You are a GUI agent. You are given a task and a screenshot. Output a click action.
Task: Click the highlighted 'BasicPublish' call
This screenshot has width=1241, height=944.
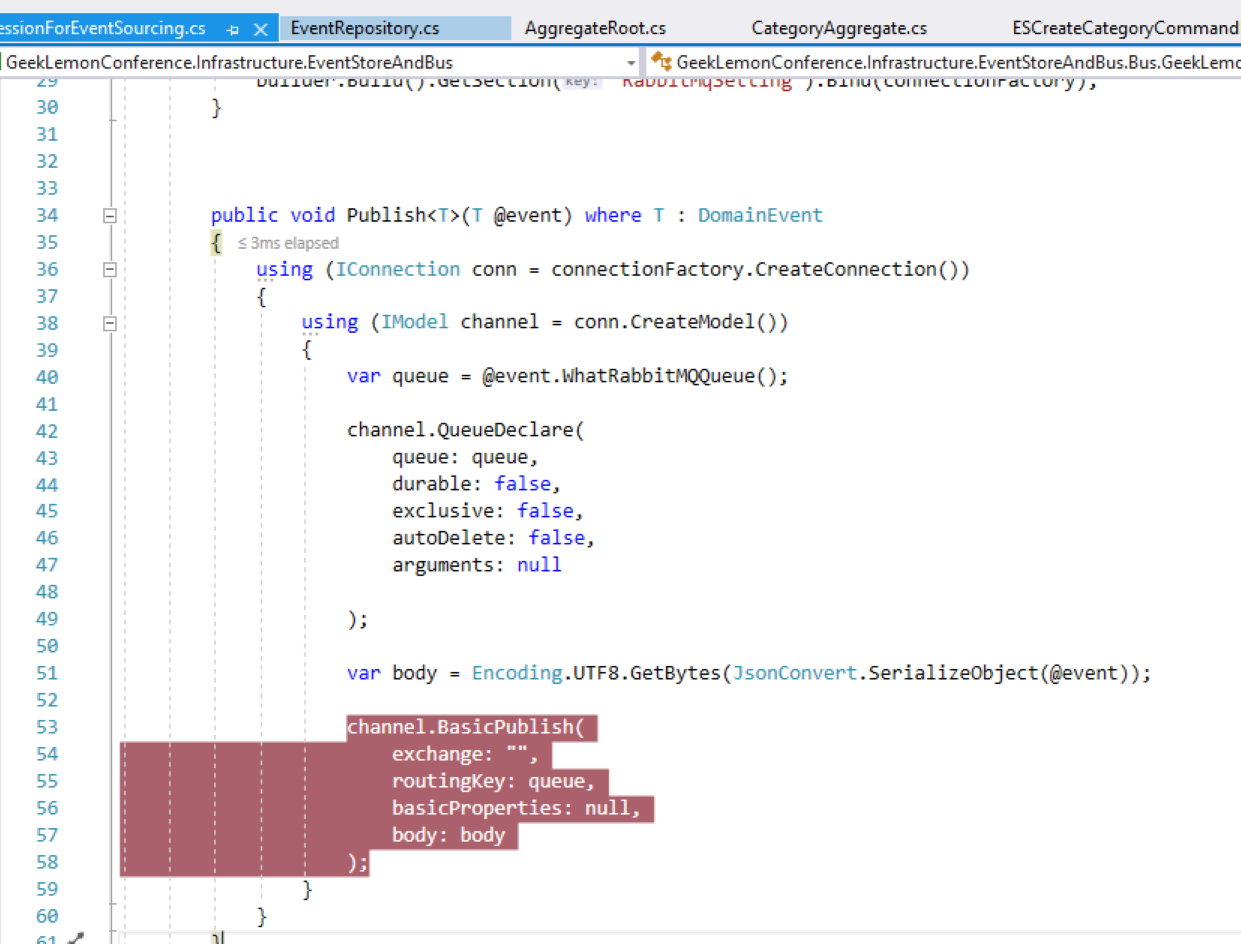point(506,728)
